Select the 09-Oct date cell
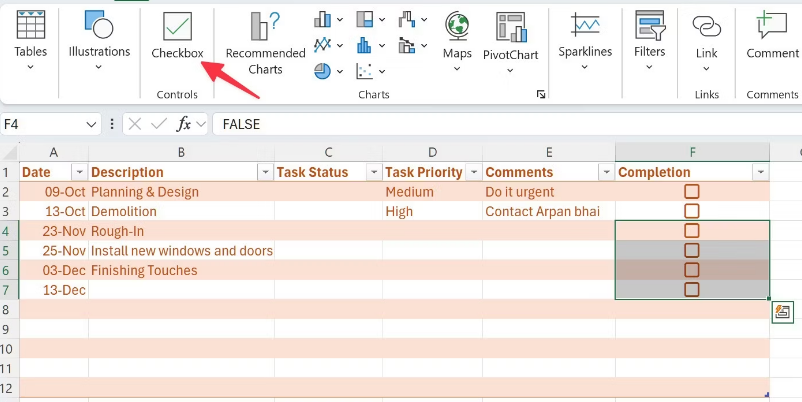 [53, 192]
